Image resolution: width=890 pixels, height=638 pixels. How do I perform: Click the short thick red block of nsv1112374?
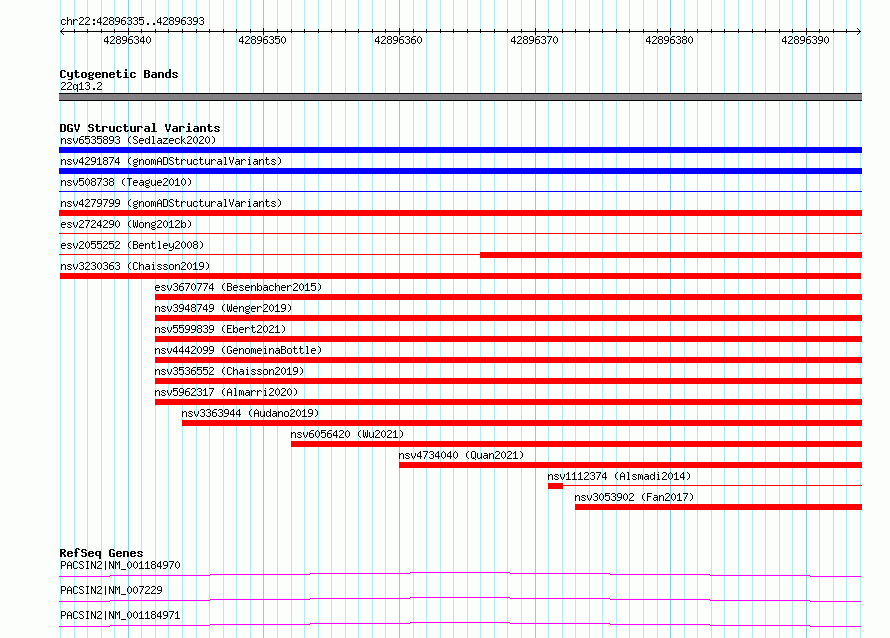pos(556,486)
